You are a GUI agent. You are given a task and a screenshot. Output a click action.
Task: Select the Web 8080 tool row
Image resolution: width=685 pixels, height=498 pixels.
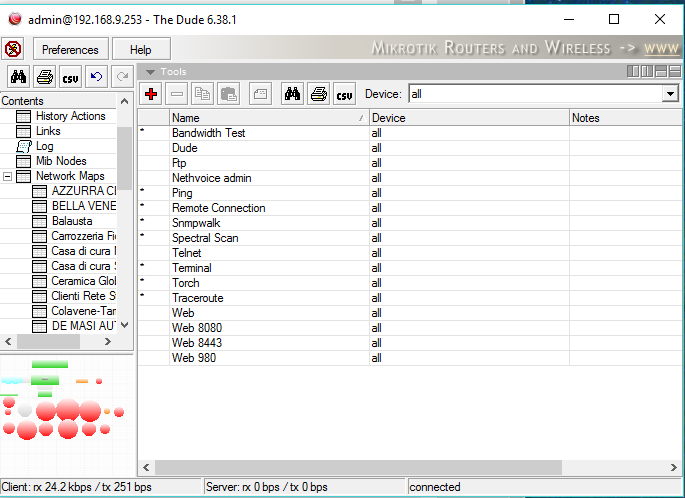[410, 328]
